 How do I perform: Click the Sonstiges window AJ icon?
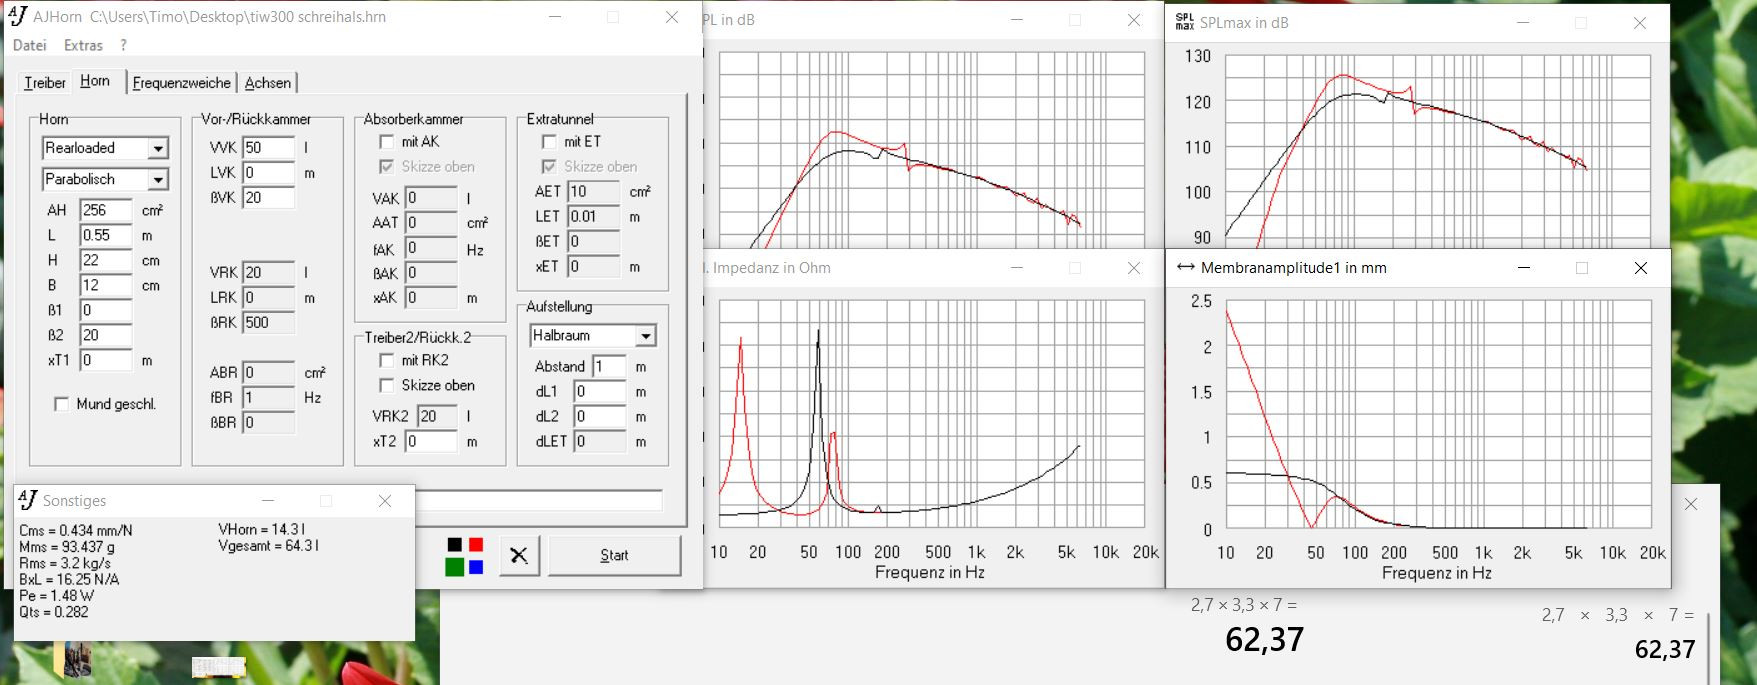pos(28,500)
